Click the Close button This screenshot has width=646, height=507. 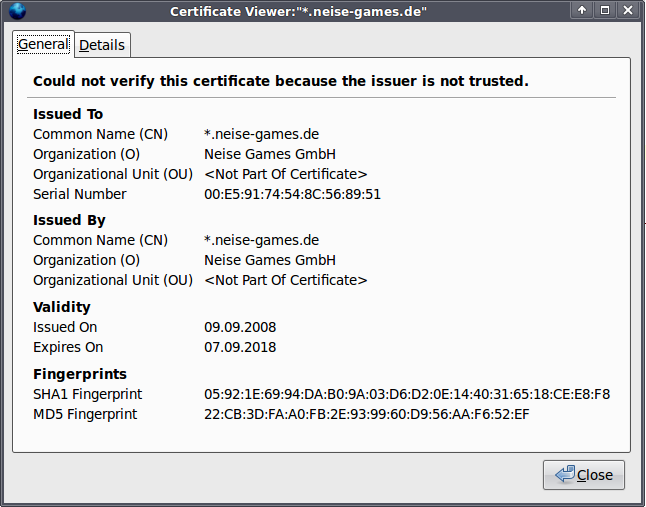(x=584, y=475)
